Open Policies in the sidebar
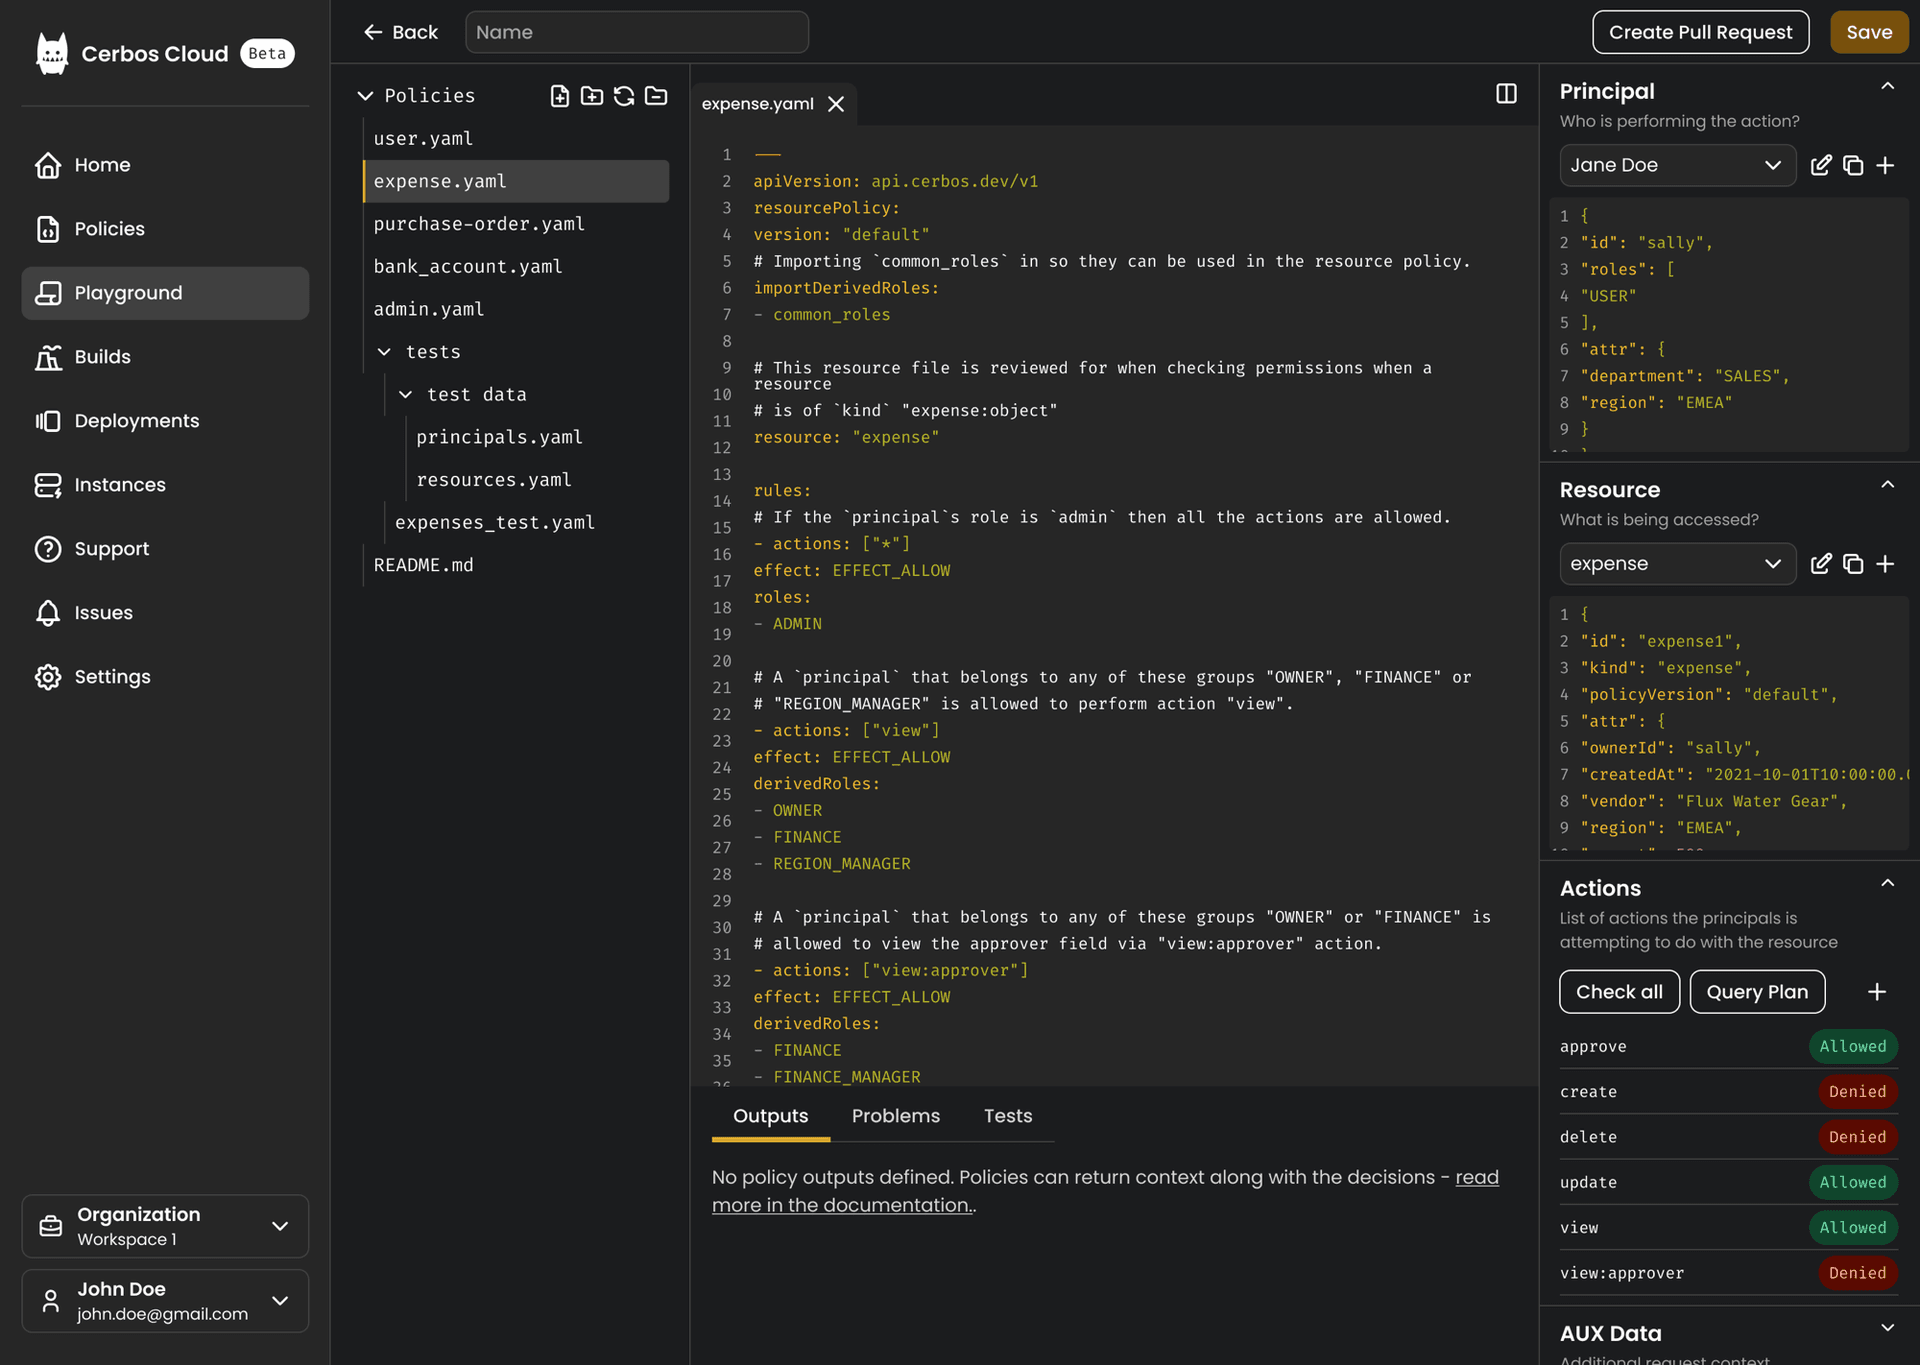 pos(165,229)
